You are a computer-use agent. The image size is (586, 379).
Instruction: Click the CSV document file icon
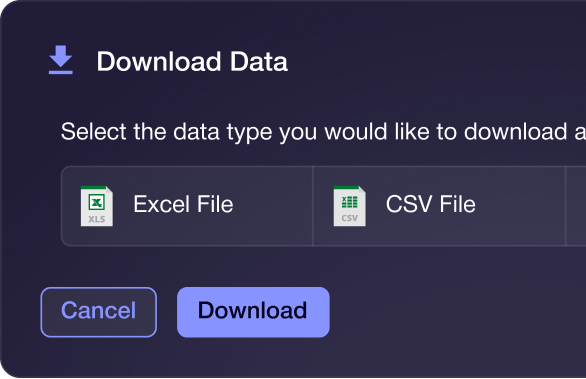[x=349, y=206]
